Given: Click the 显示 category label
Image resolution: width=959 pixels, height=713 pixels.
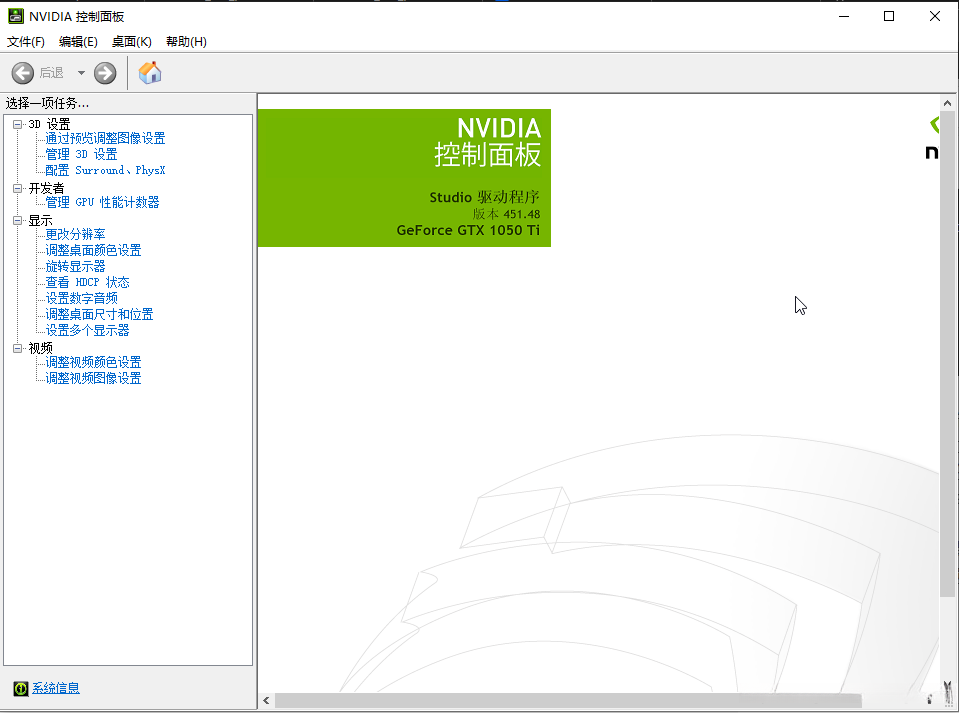Looking at the screenshot, I should (40, 221).
